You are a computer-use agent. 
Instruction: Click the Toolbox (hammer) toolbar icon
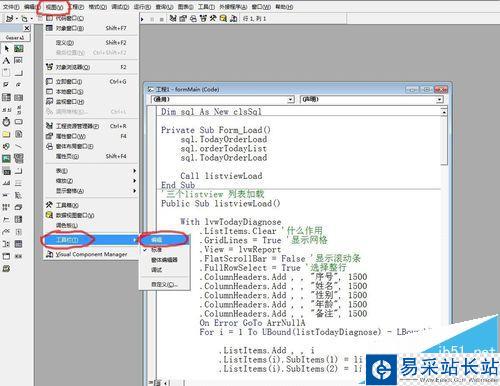[x=213, y=19]
